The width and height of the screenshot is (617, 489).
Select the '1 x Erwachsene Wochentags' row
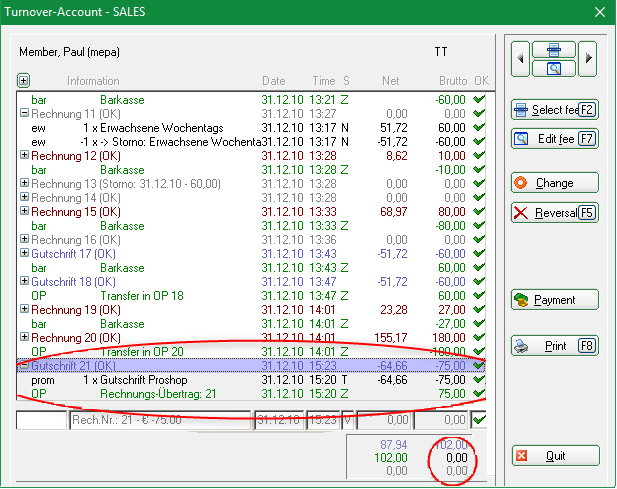pos(251,128)
